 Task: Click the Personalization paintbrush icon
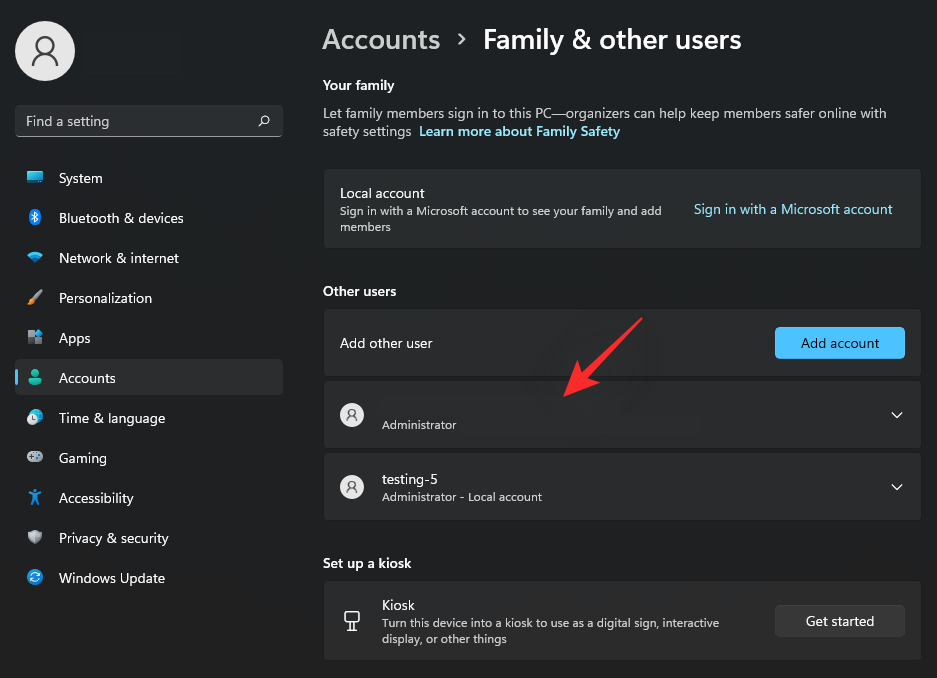pyautogui.click(x=35, y=298)
